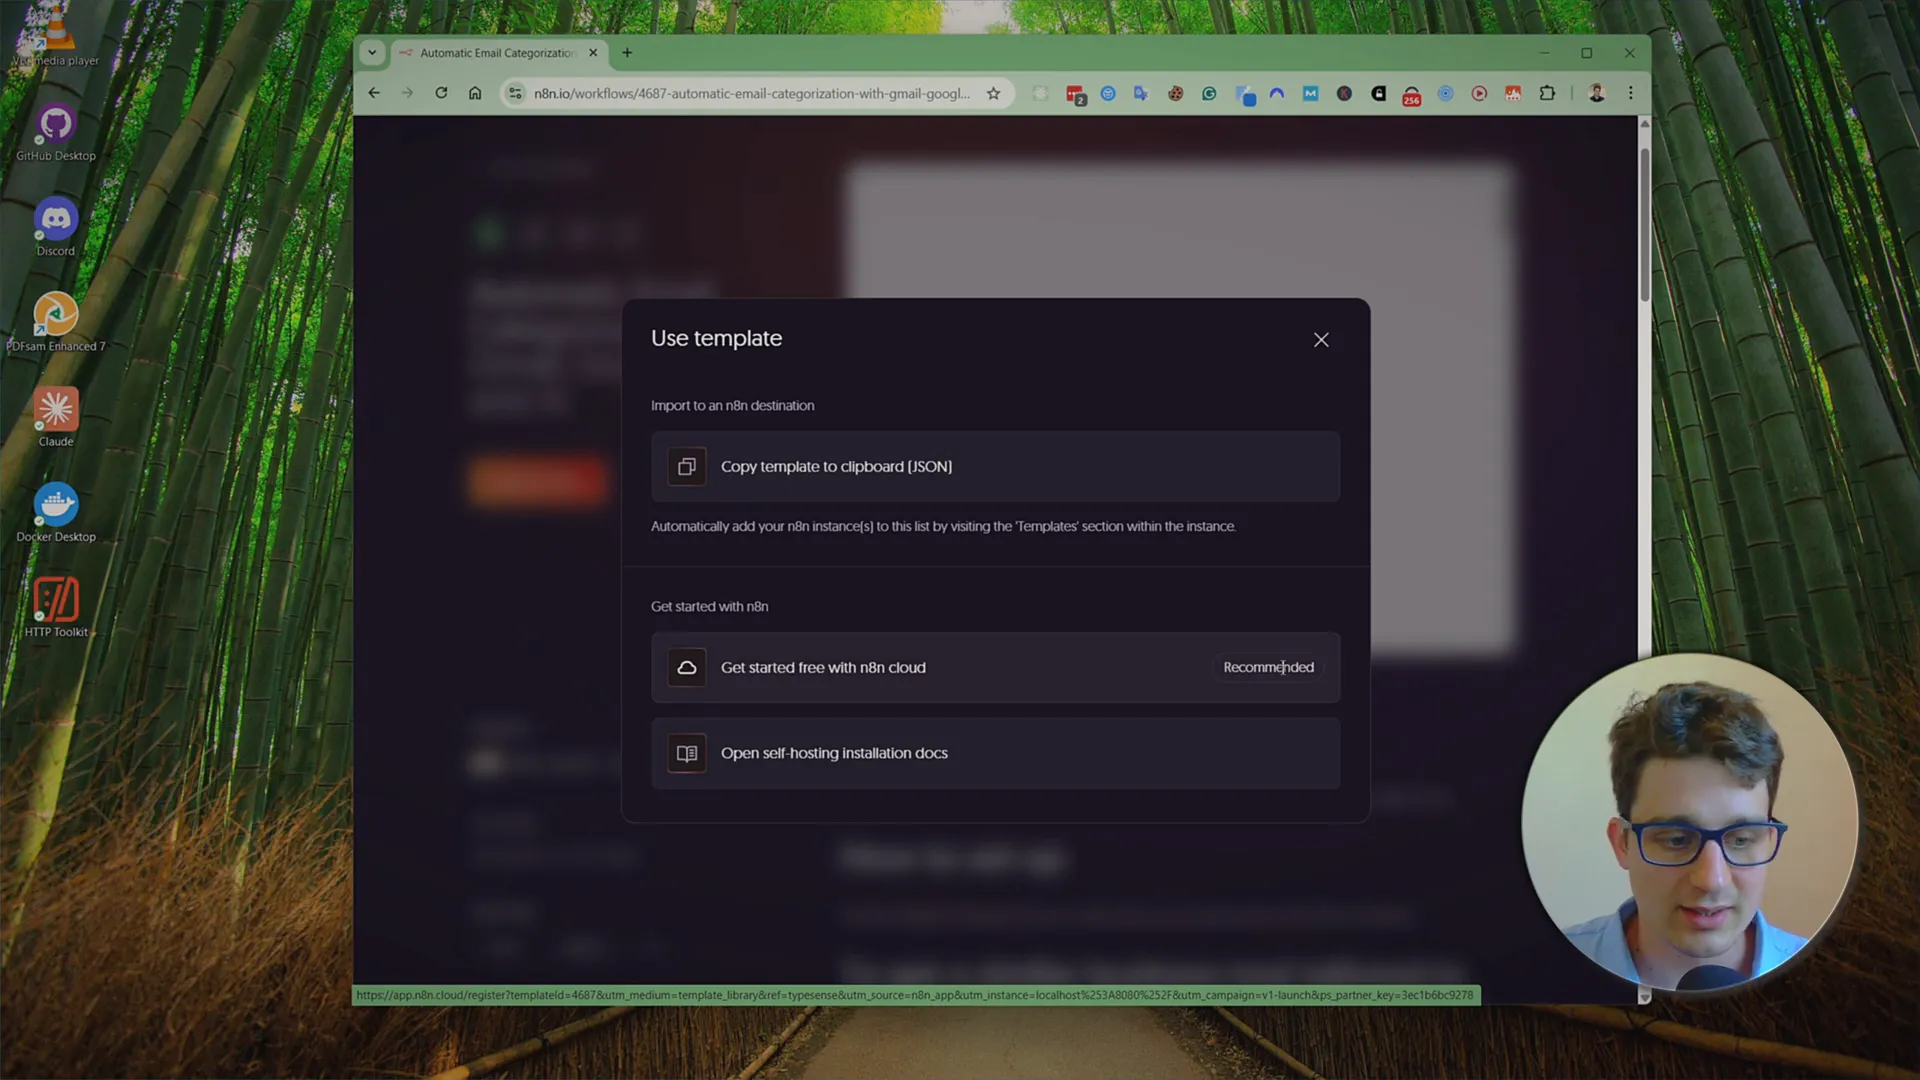Close the Use template dialog

pyautogui.click(x=1321, y=340)
